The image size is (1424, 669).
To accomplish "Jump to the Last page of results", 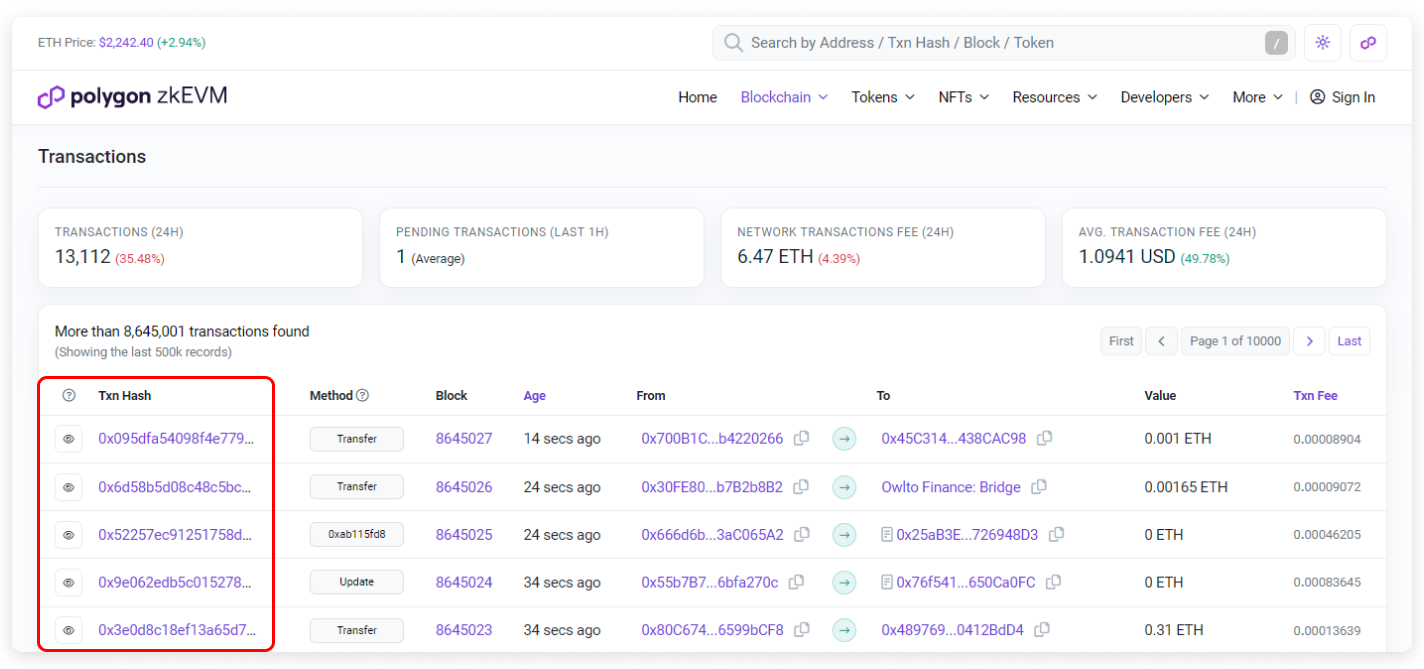I will (1349, 341).
